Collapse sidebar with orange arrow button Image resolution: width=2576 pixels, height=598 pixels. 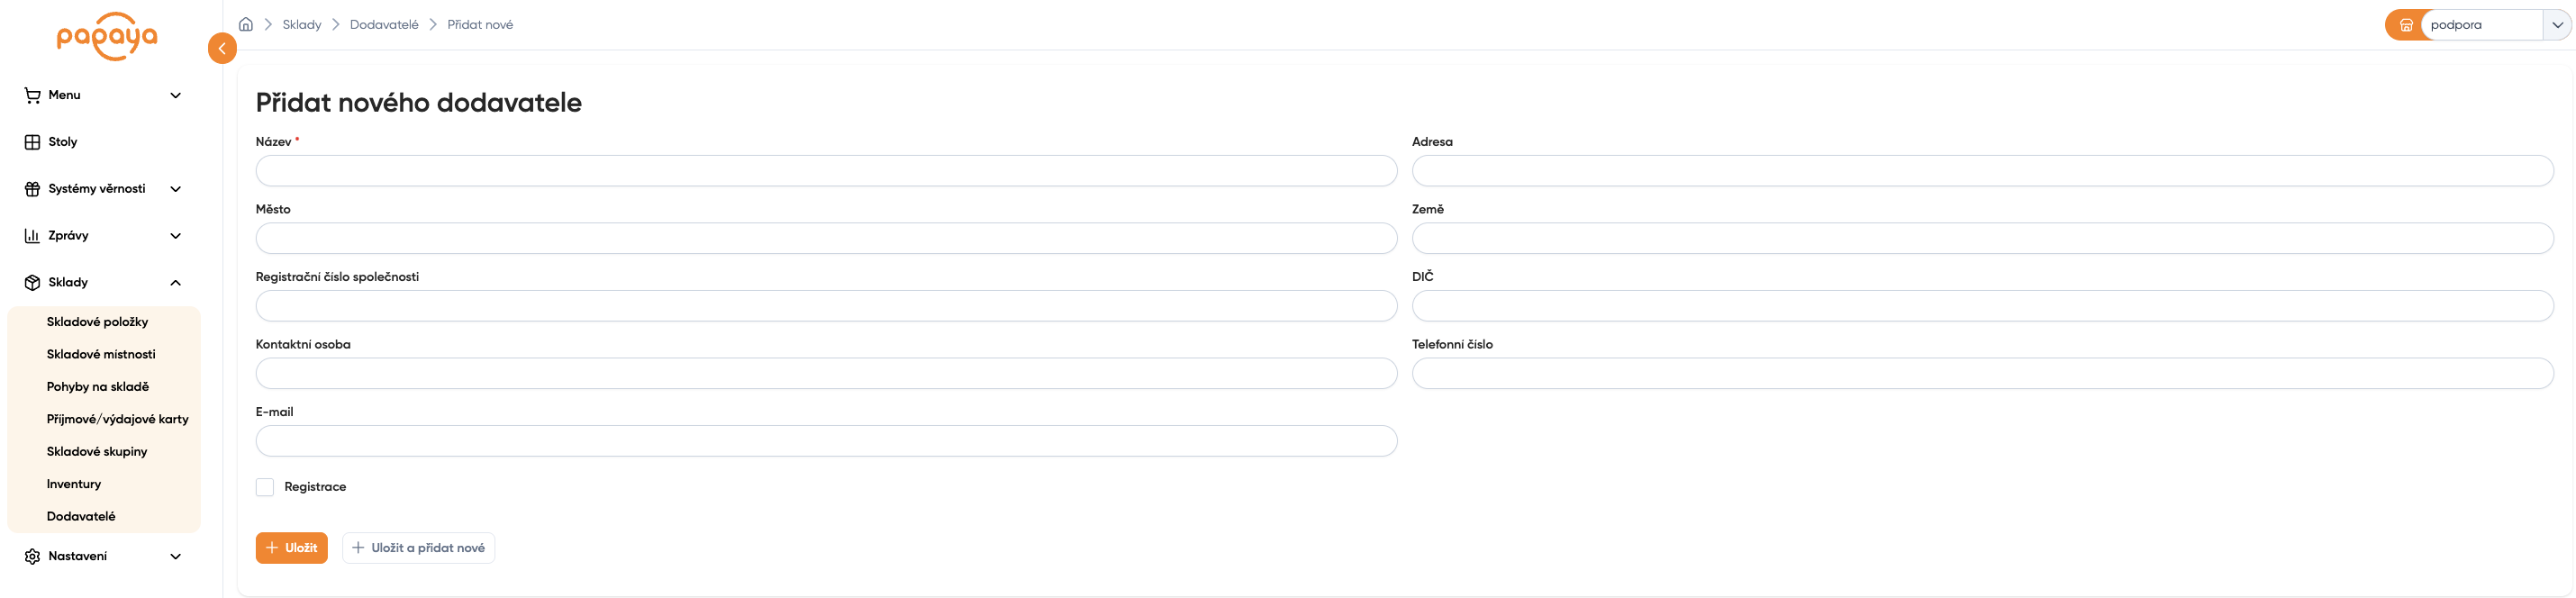coord(222,48)
